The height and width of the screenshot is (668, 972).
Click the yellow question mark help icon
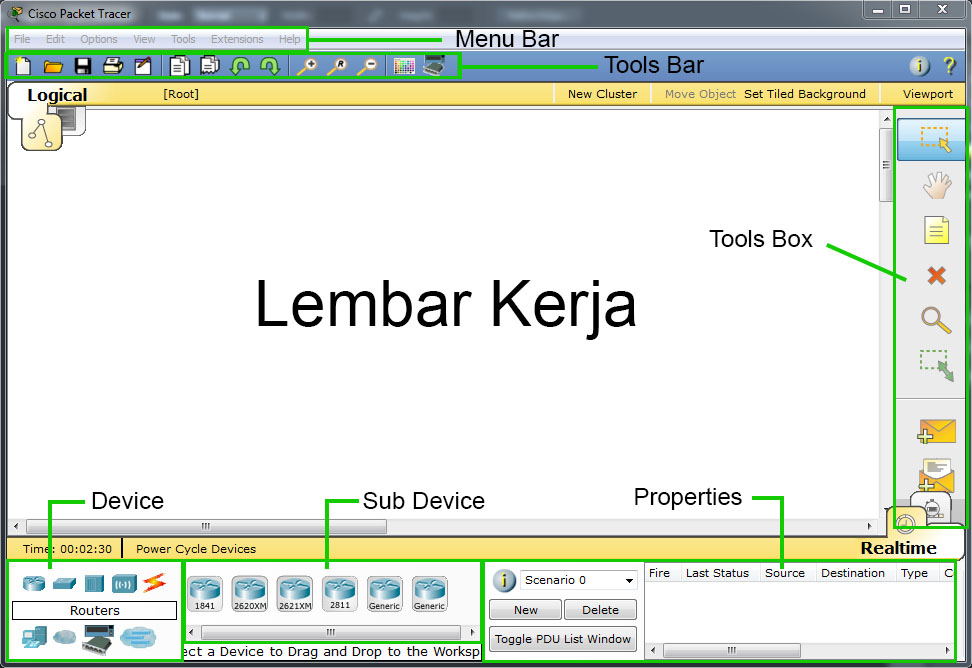pos(949,66)
